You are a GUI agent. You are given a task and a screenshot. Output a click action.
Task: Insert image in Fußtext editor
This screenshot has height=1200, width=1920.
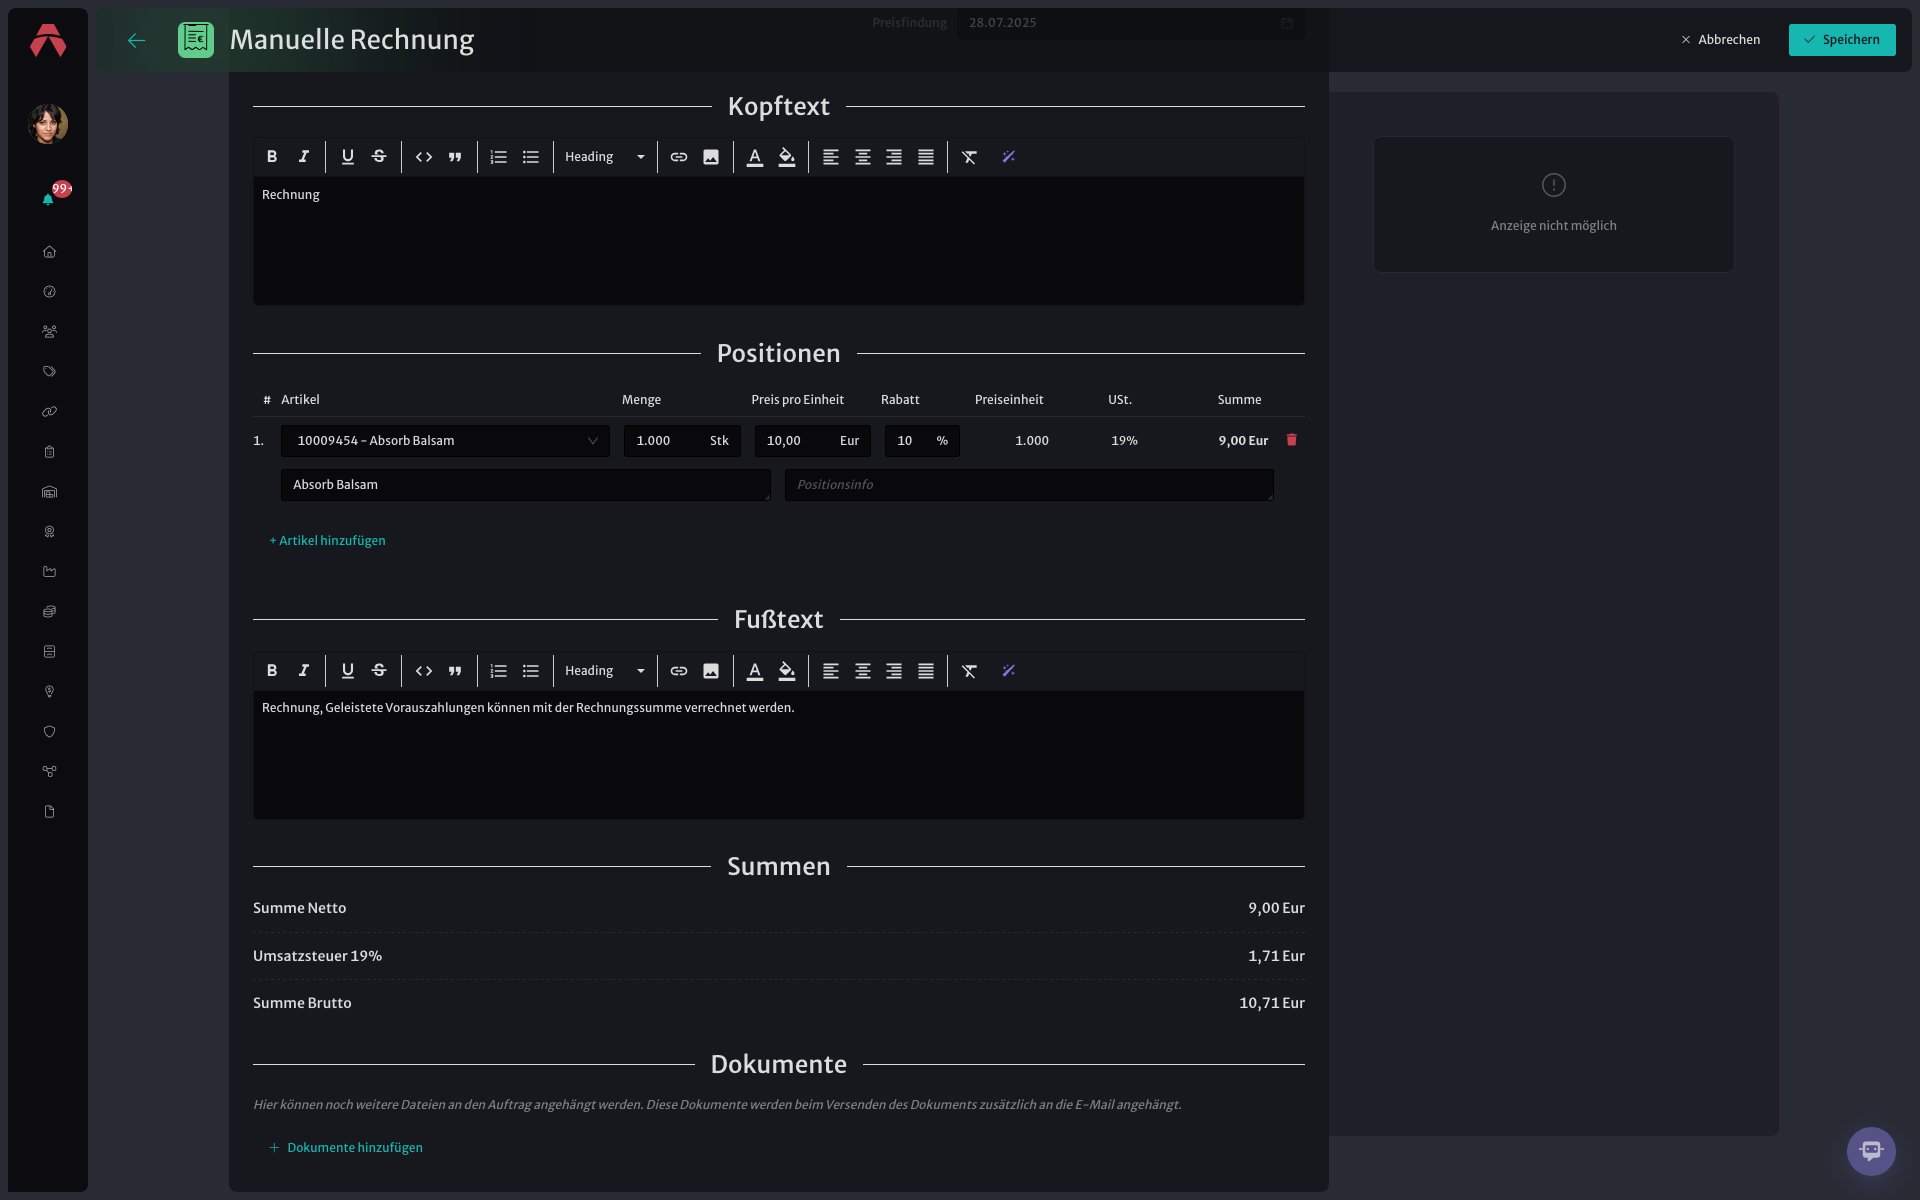click(711, 671)
